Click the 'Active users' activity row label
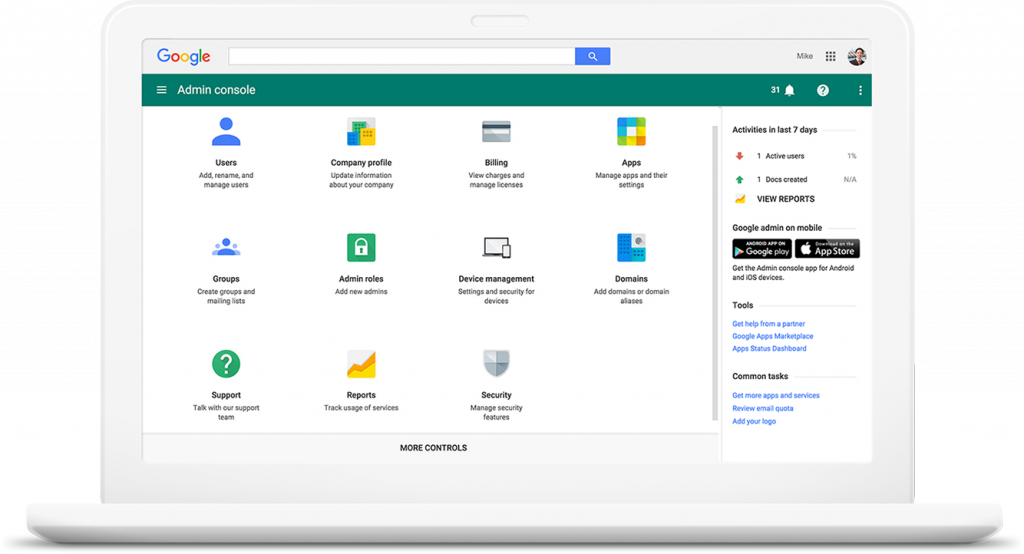This screenshot has height=554, width=1024. [x=784, y=156]
